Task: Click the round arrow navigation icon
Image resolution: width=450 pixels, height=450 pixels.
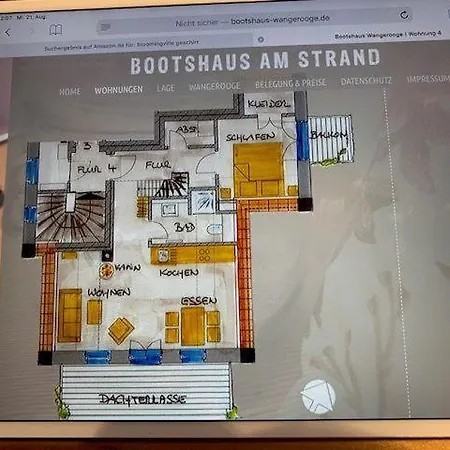Action: 318,397
